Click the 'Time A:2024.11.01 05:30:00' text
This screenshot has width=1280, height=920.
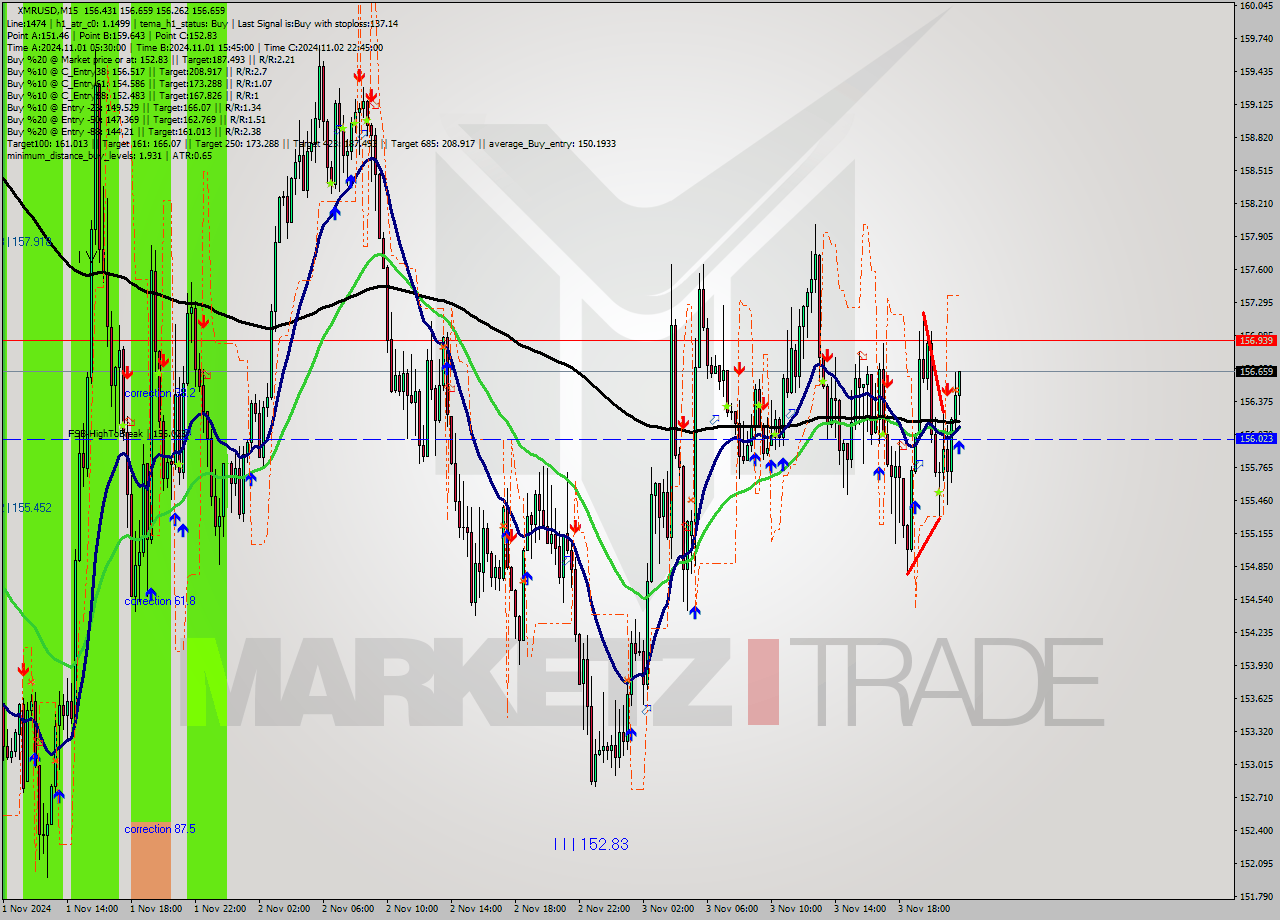click(66, 47)
